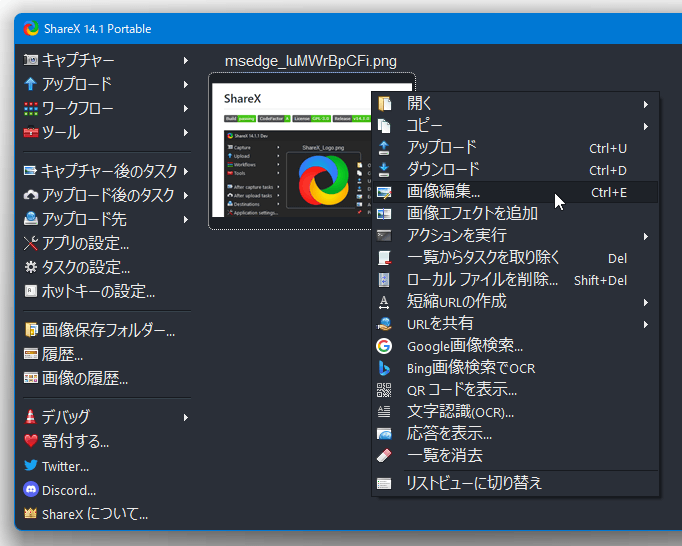682x546 pixels.
Task: Click the アップロード先 globe drive icon
Action: (x=31, y=219)
